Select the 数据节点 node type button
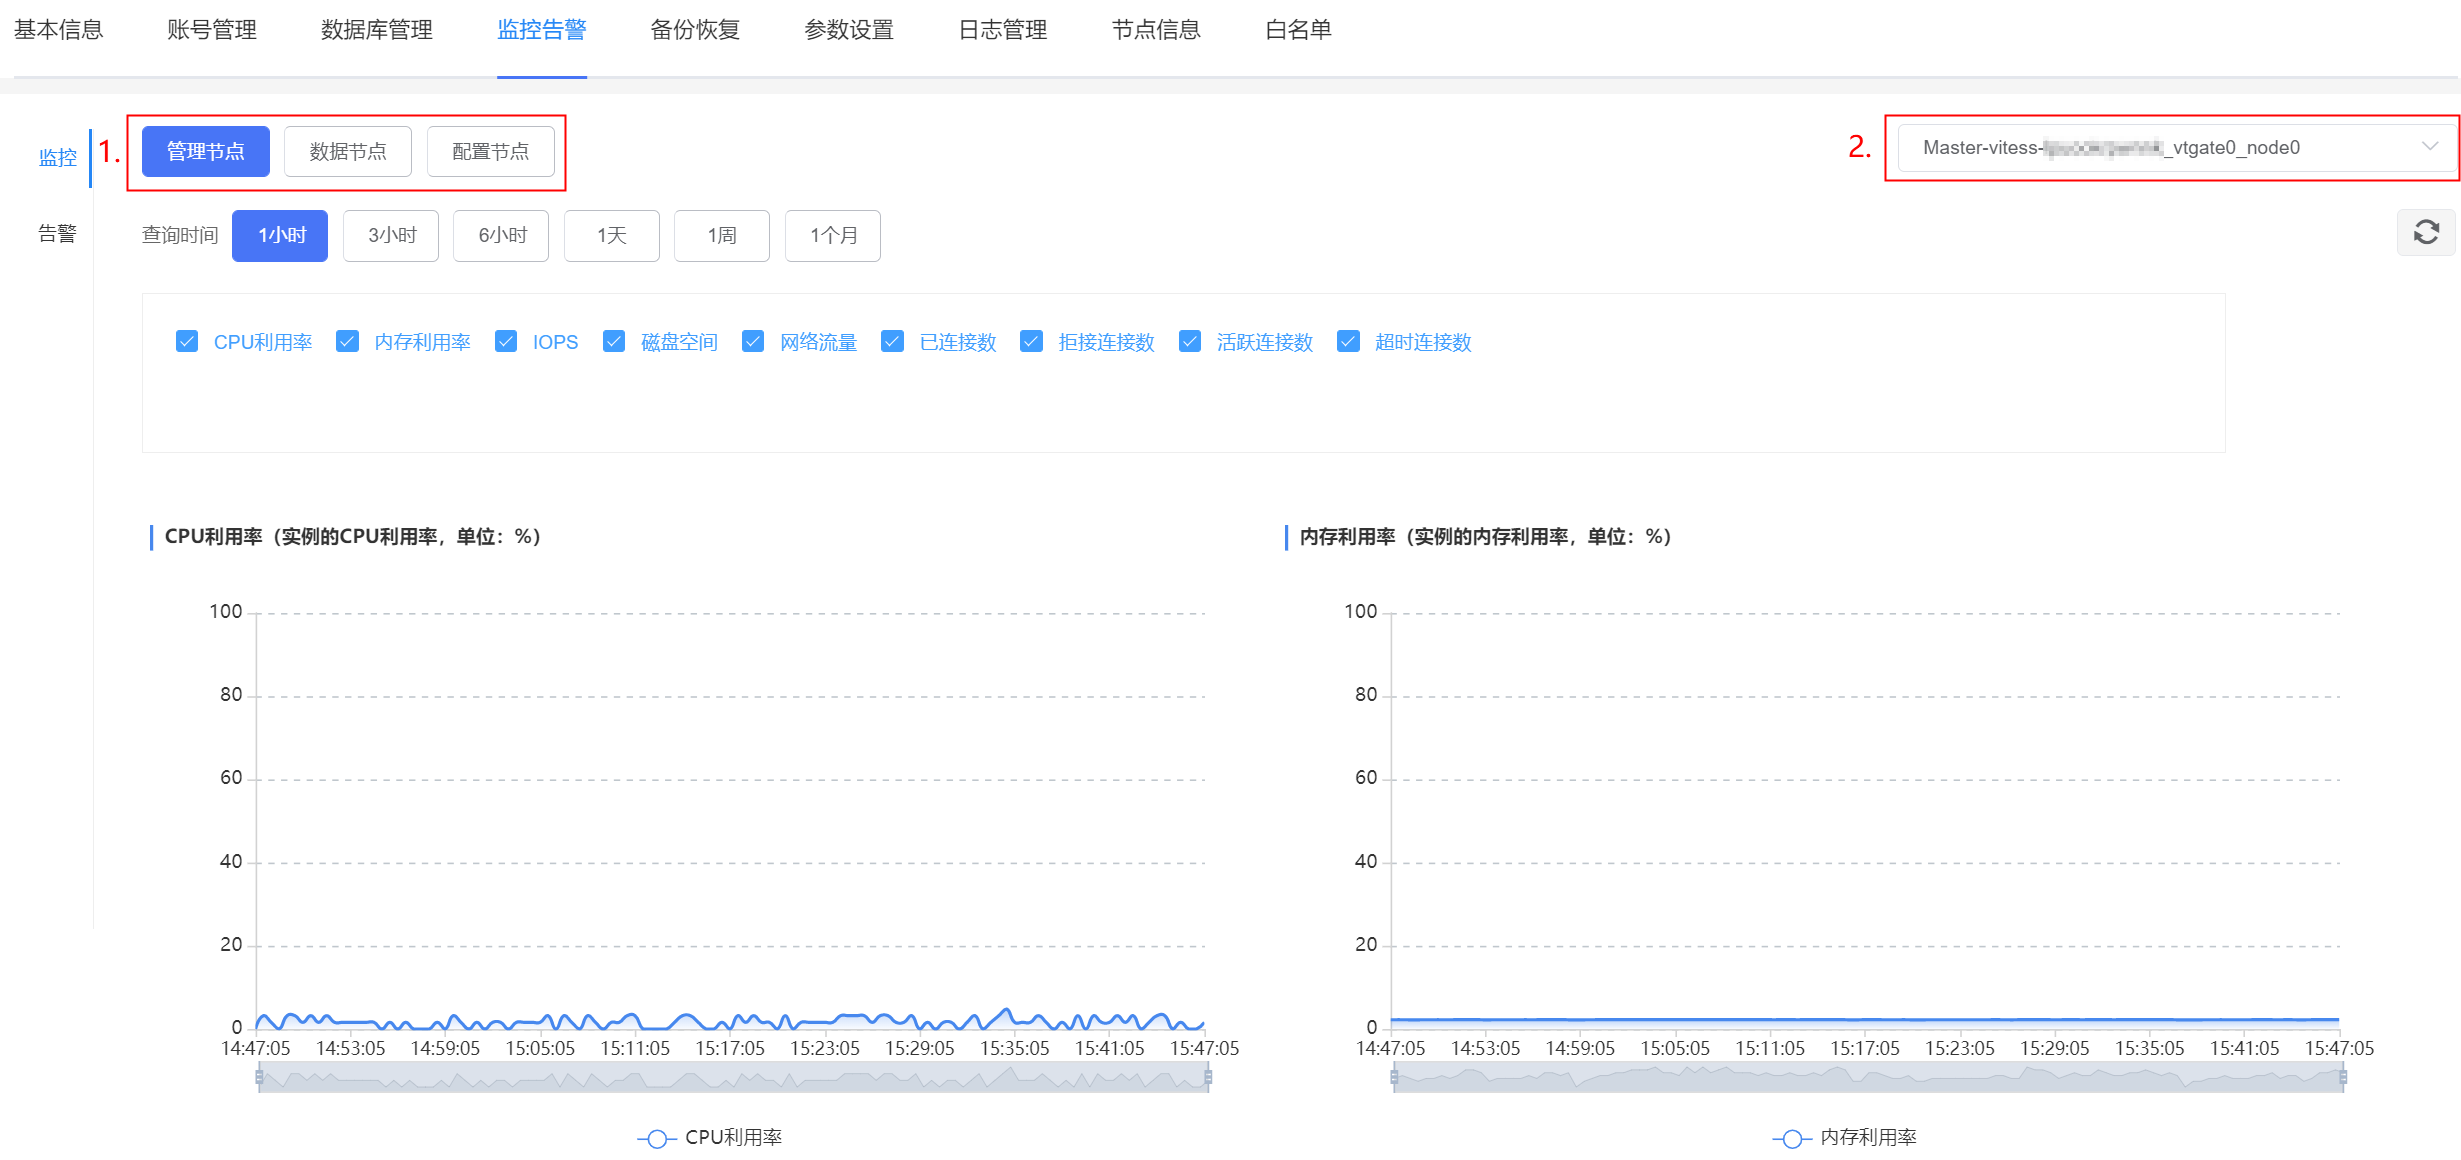Image resolution: width=2461 pixels, height=1160 pixels. [x=347, y=151]
